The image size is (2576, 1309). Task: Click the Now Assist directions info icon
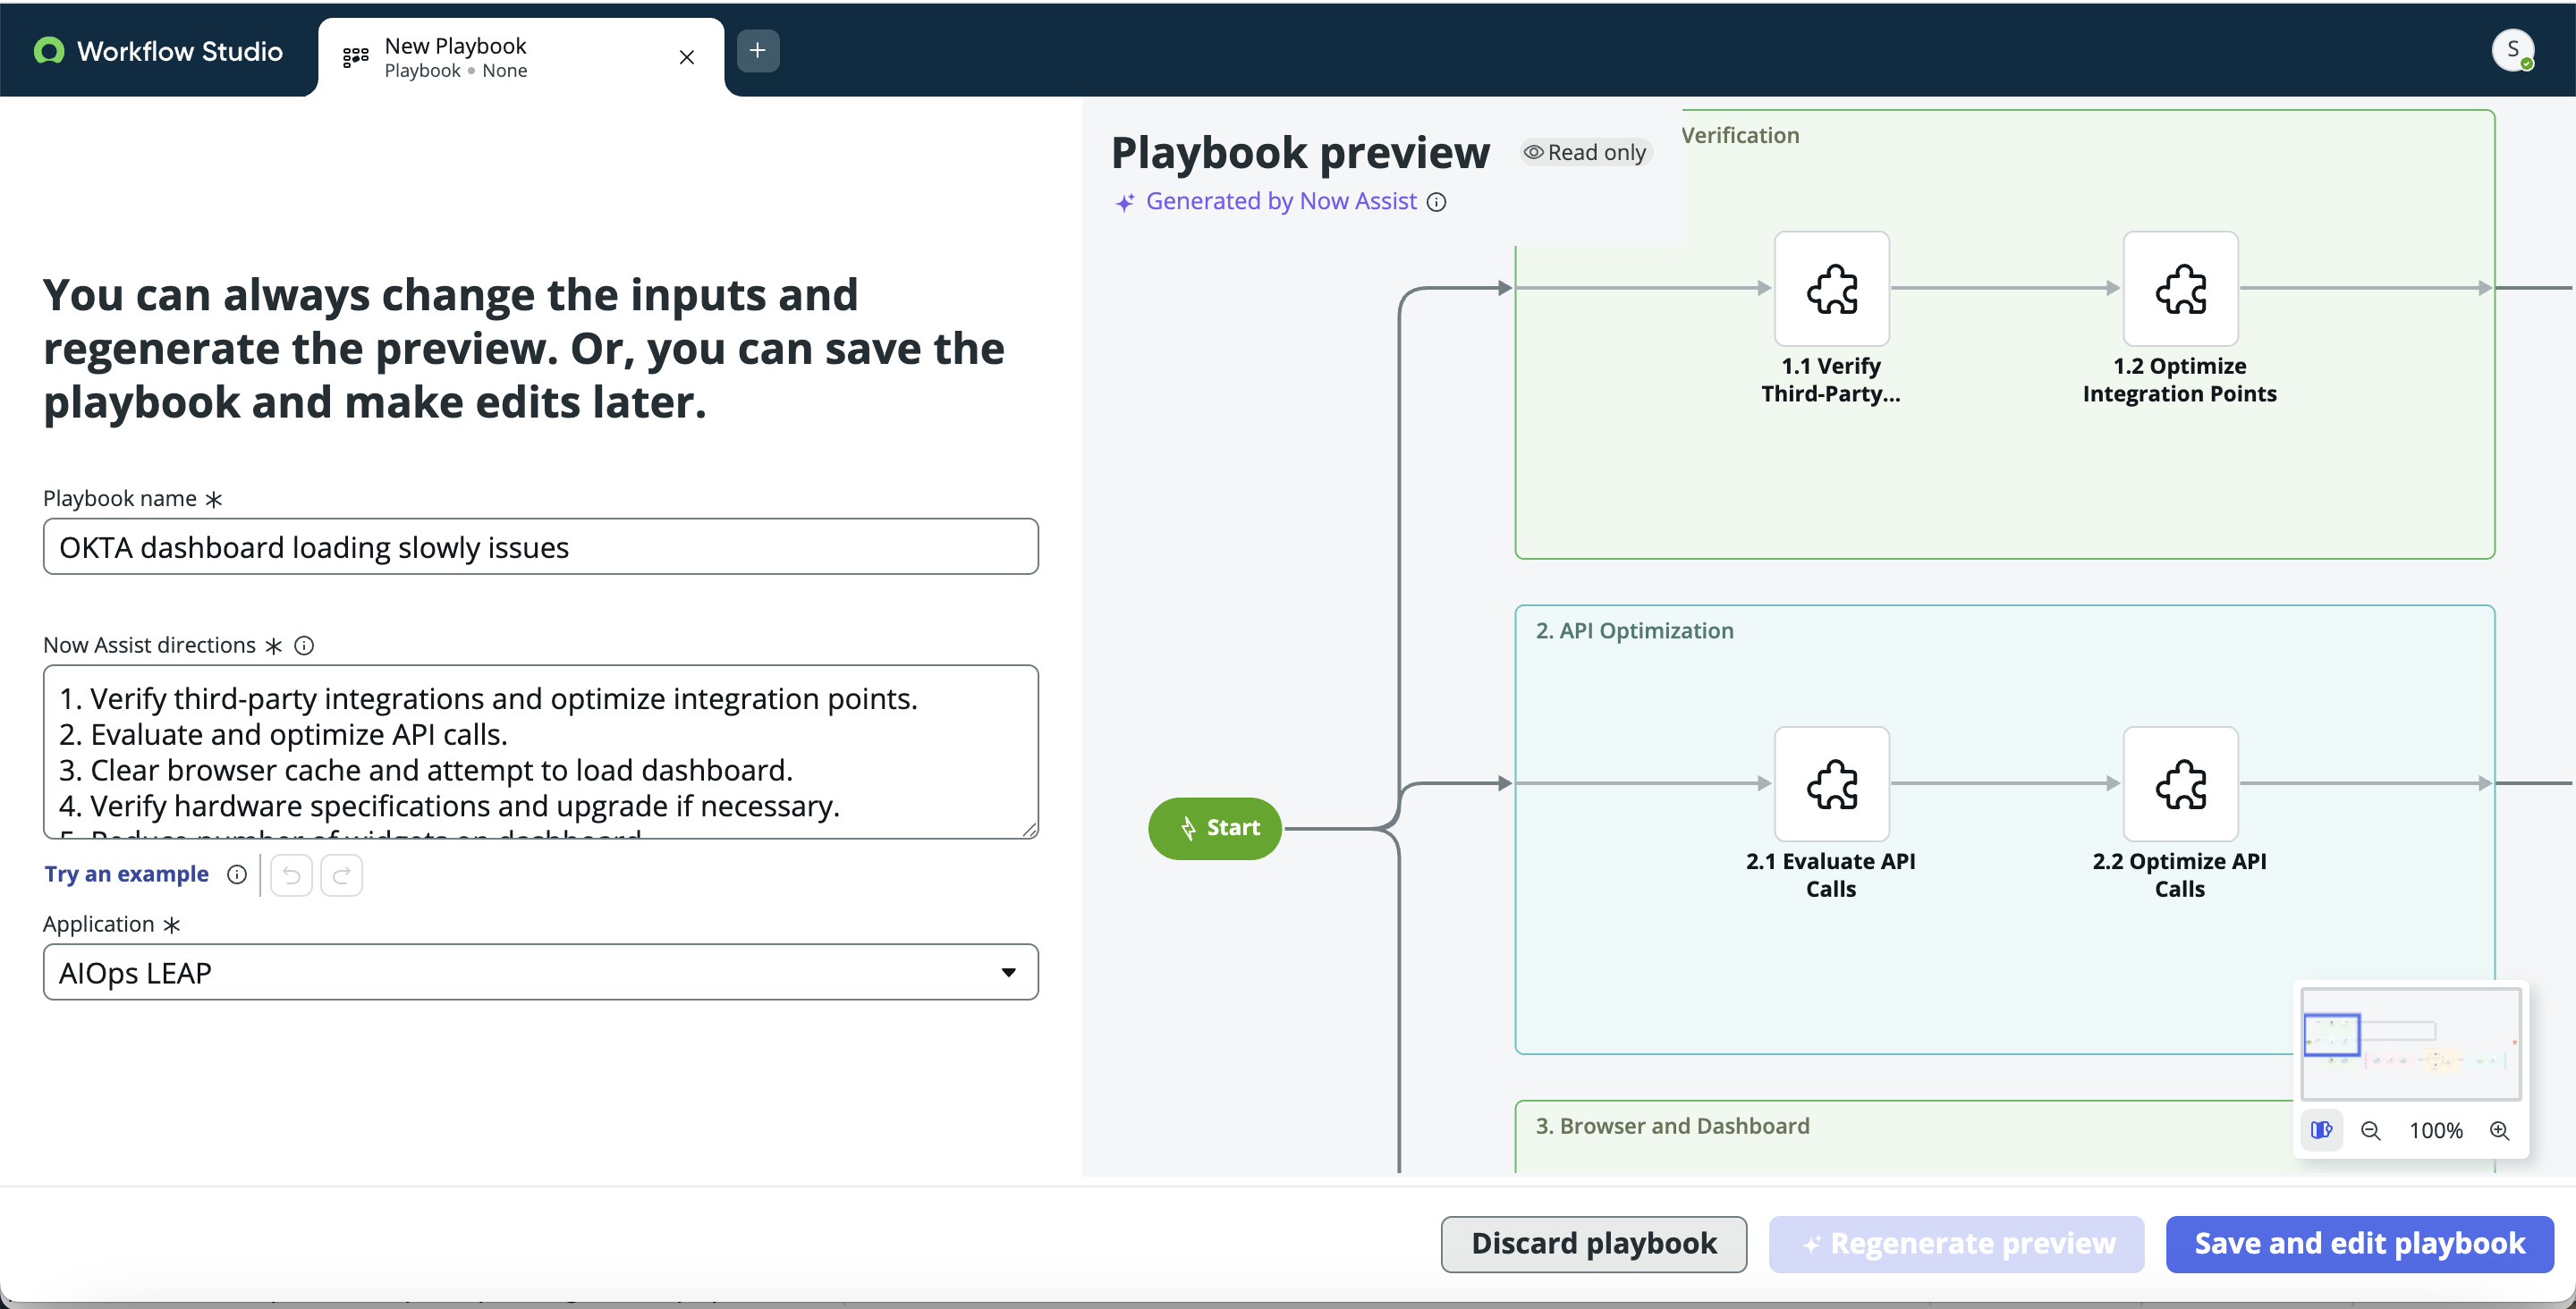pos(304,646)
